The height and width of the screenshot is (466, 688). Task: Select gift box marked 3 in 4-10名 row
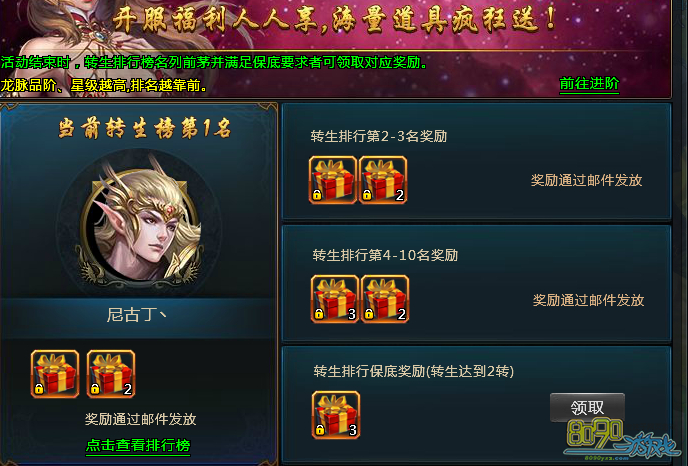(335, 299)
